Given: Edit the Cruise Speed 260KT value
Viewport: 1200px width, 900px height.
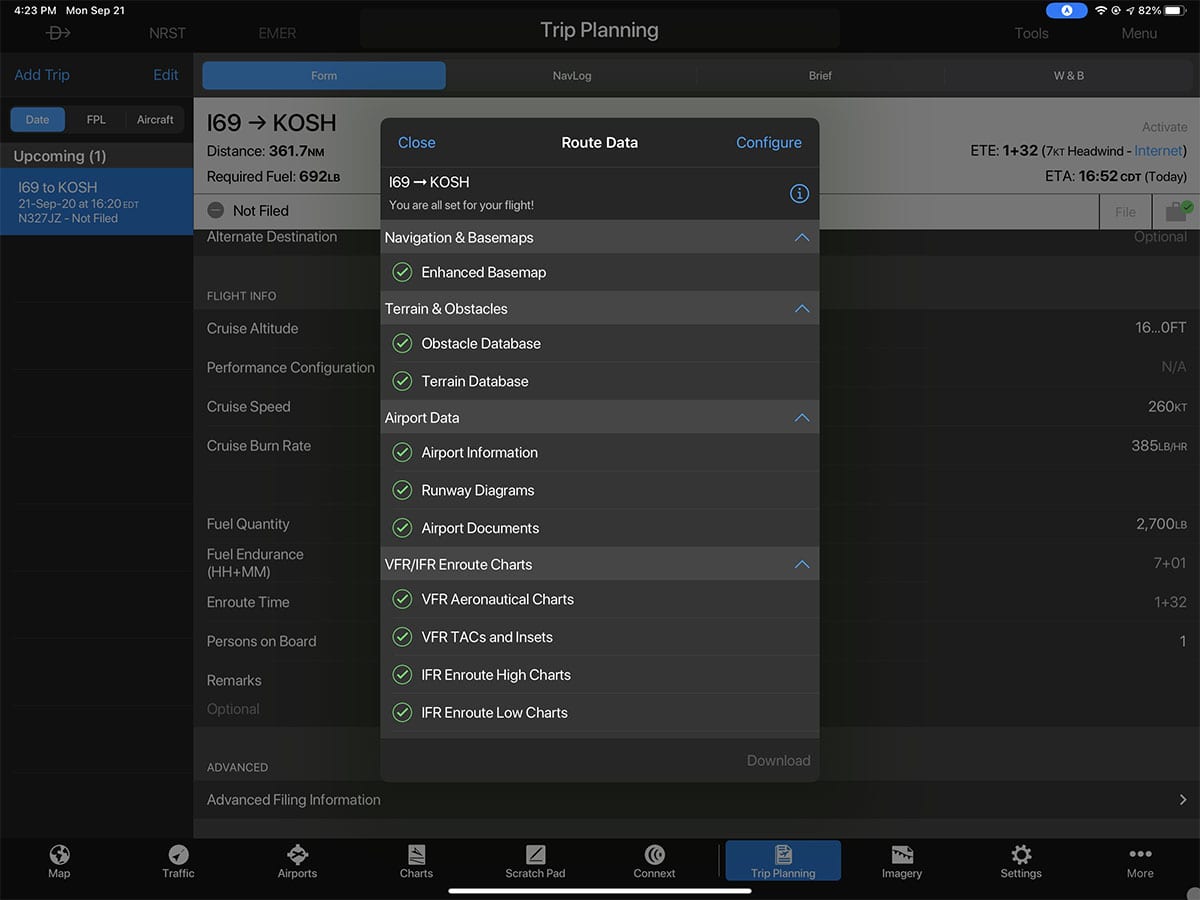Looking at the screenshot, I should point(1167,407).
